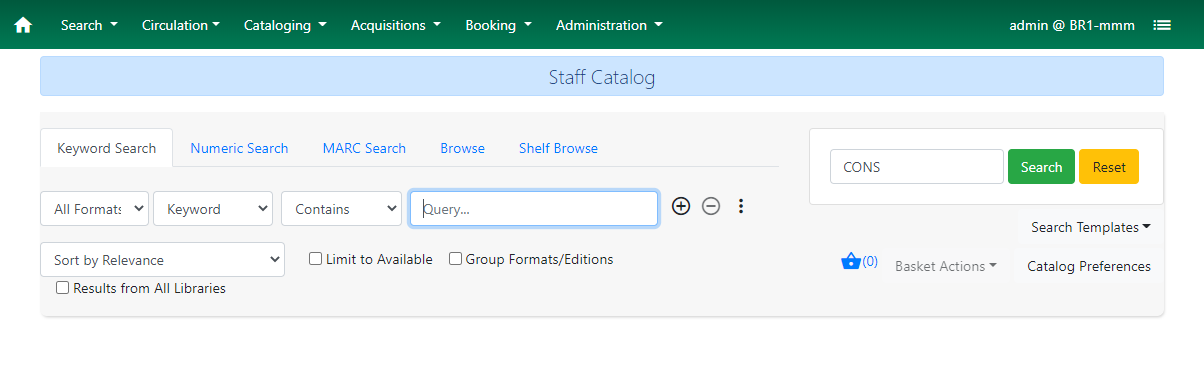The width and height of the screenshot is (1204, 366).
Task: Go to the home page icon
Action: pos(23,25)
